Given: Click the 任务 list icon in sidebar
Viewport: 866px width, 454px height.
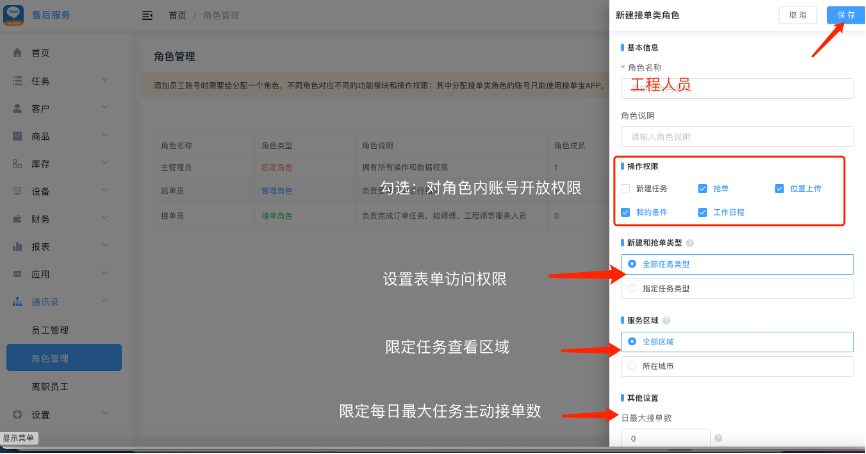Looking at the screenshot, I should coord(17,80).
